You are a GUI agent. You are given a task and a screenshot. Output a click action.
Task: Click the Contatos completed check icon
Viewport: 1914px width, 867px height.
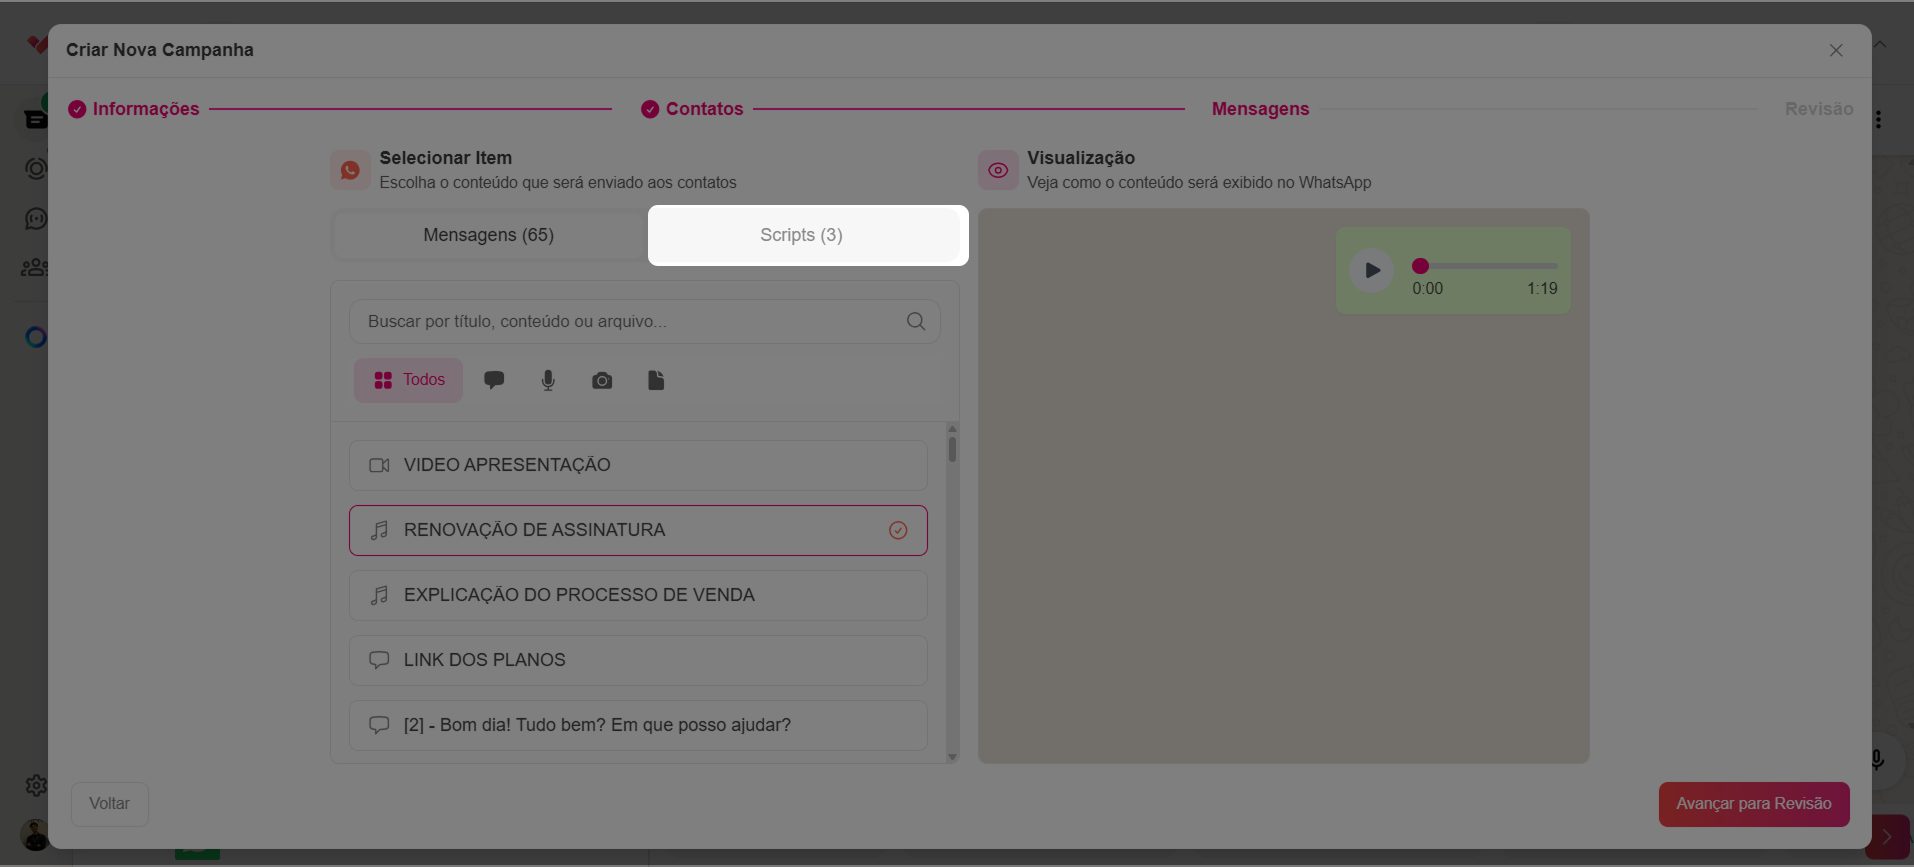click(x=650, y=109)
